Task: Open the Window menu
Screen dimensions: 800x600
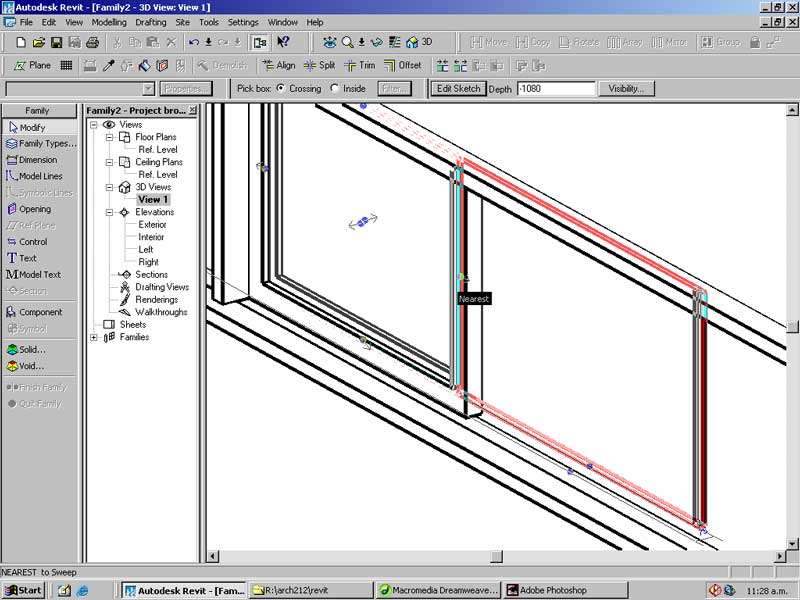Action: point(283,22)
